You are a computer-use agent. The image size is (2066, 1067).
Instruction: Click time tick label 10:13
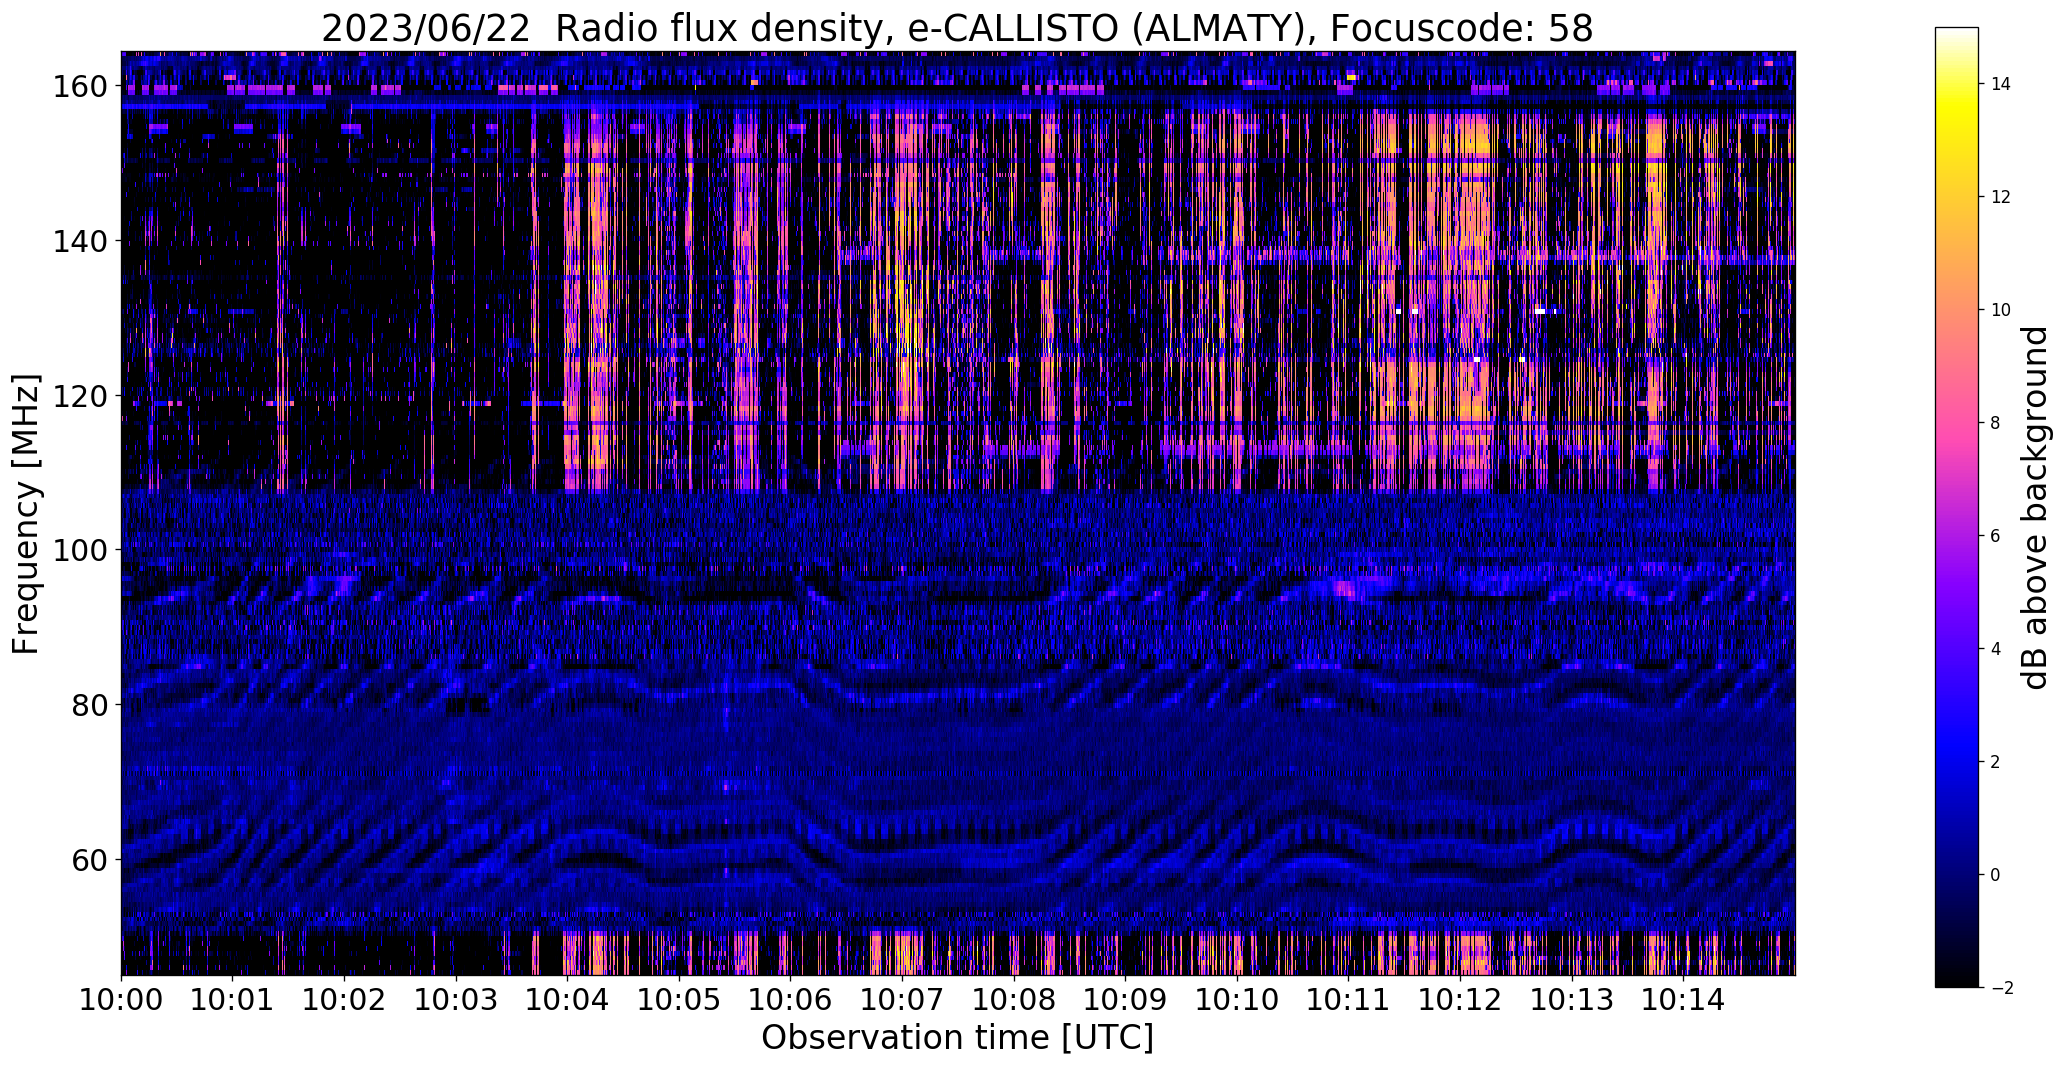pyautogui.click(x=1571, y=999)
